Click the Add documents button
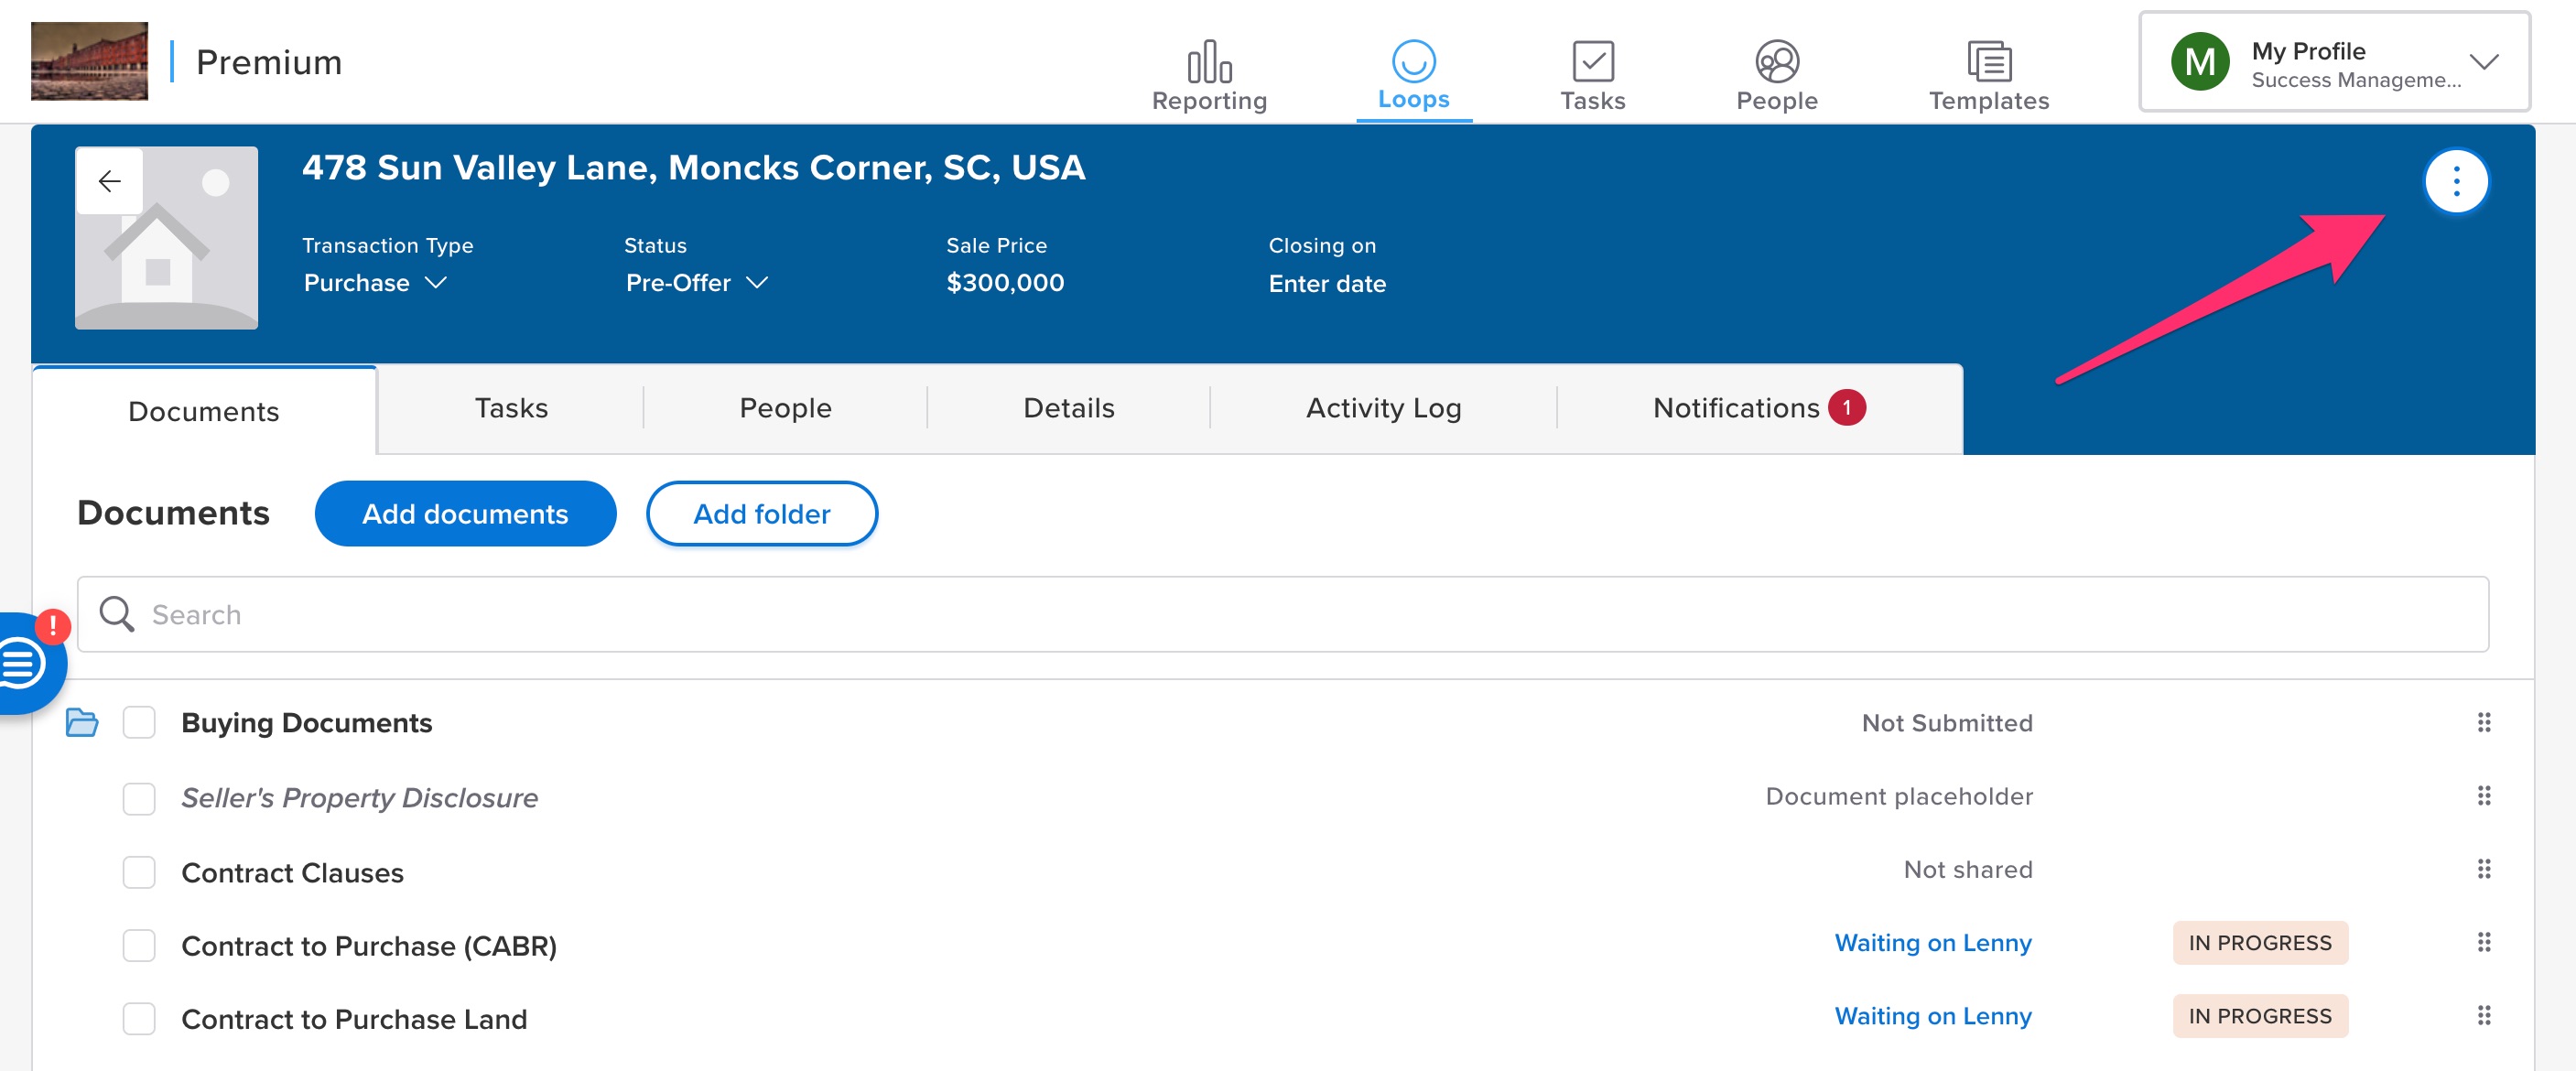 coord(465,514)
